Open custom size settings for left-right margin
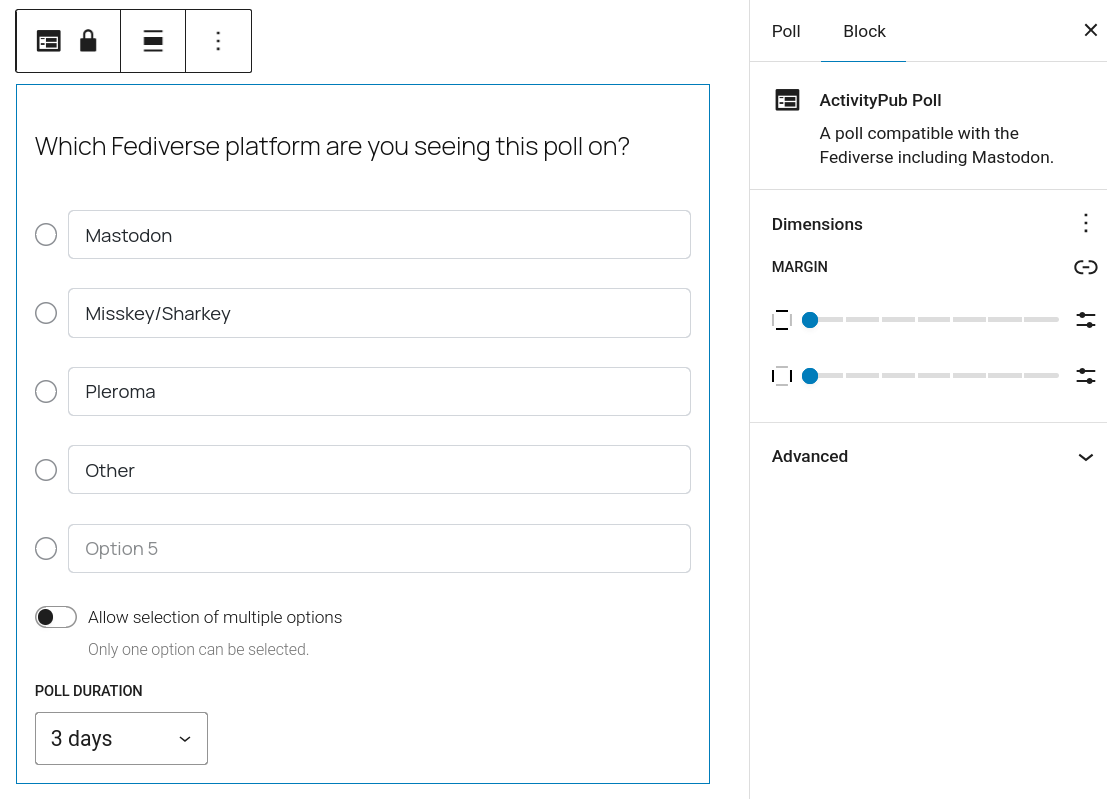The width and height of the screenshot is (1107, 799). (x=1085, y=376)
